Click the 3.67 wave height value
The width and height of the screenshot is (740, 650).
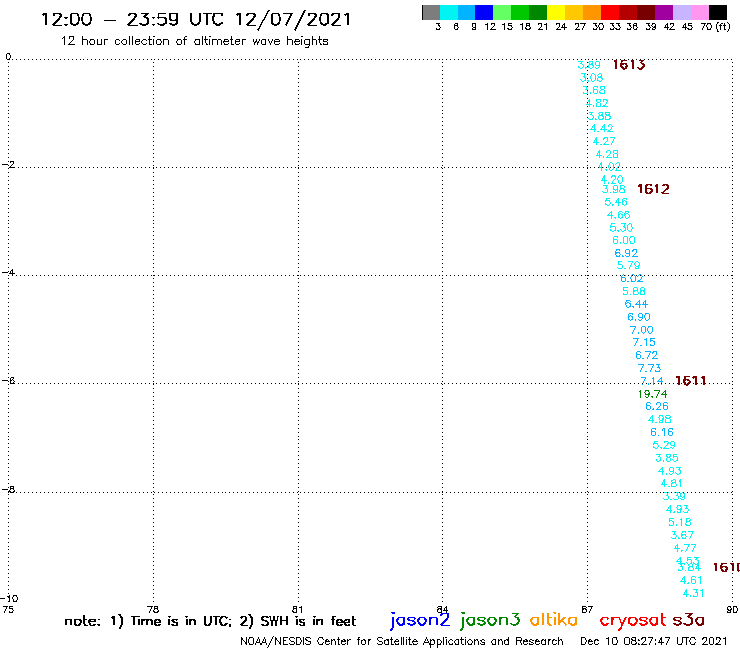[682, 535]
